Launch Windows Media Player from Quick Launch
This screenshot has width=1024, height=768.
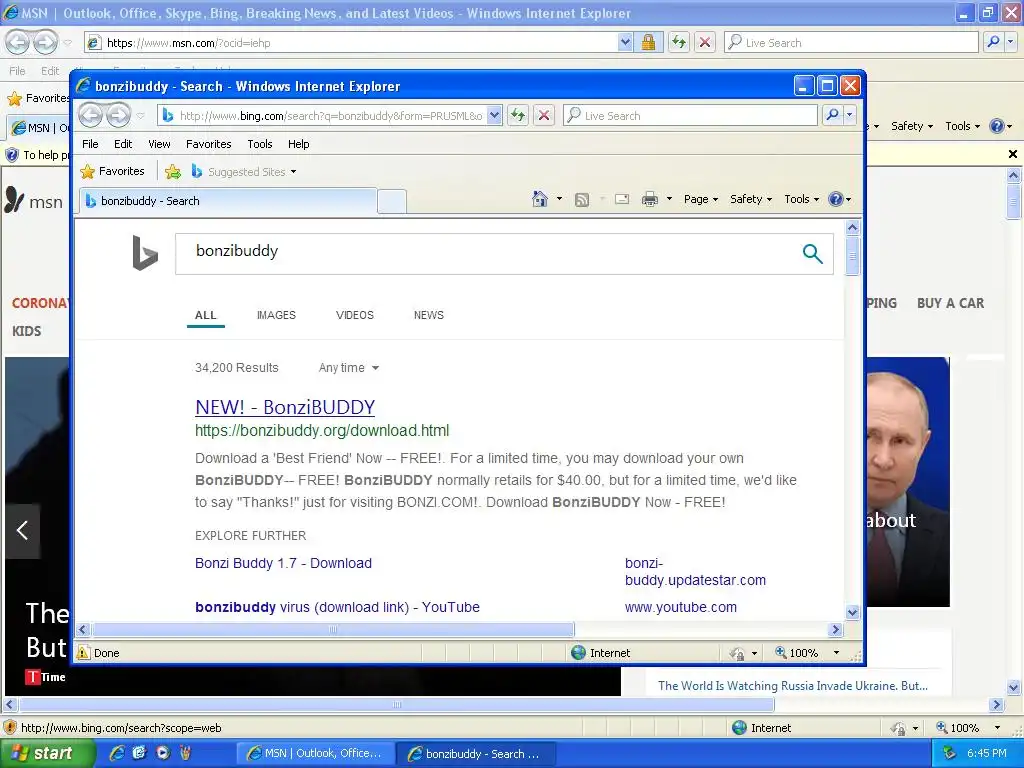pos(163,753)
